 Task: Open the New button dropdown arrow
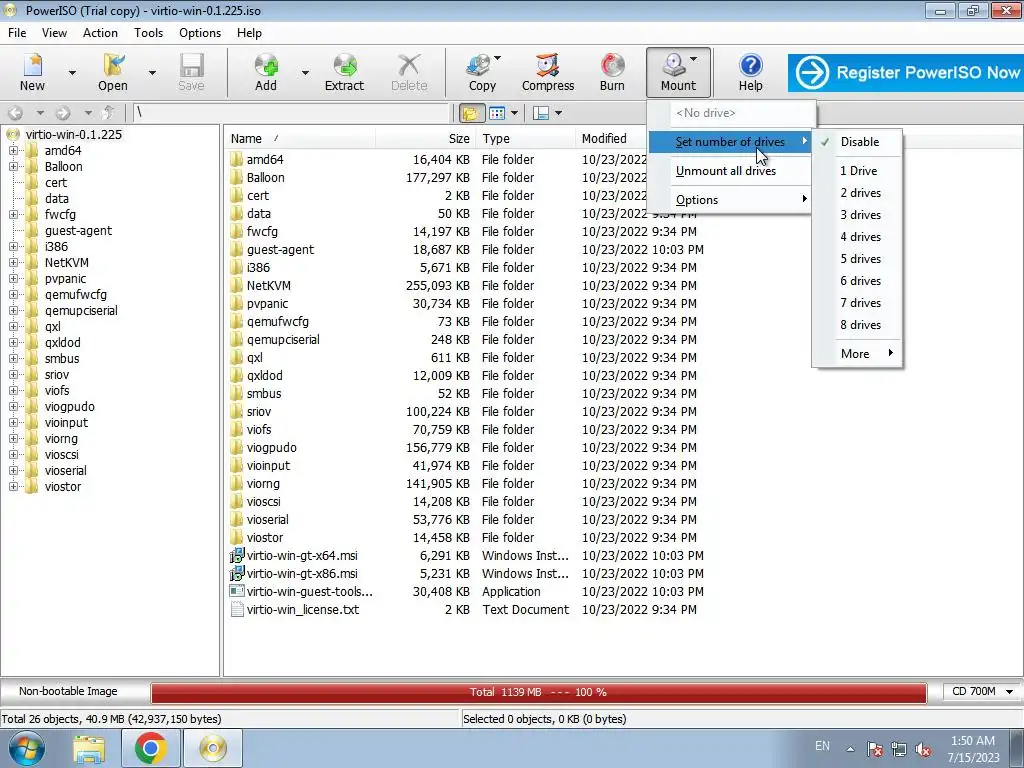coord(72,72)
